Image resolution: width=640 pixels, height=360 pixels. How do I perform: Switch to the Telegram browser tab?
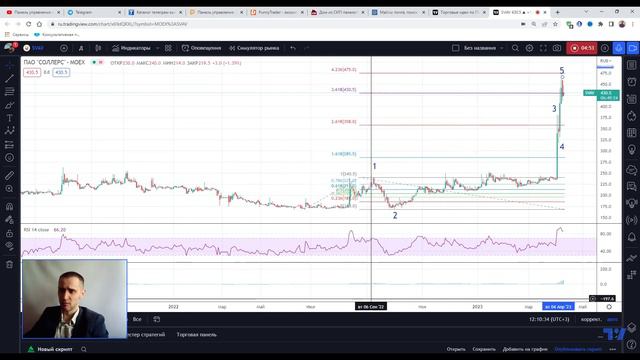[93, 12]
